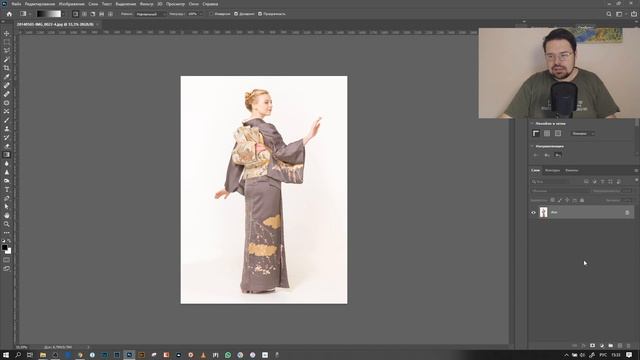This screenshot has width=640, height=360.
Task: Delete layer trash icon
Action: (629, 346)
